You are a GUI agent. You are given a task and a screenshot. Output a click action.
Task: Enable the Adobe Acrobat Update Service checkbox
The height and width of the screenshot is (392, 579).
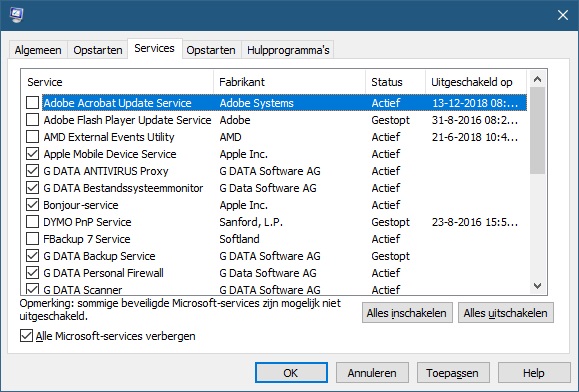click(x=32, y=103)
